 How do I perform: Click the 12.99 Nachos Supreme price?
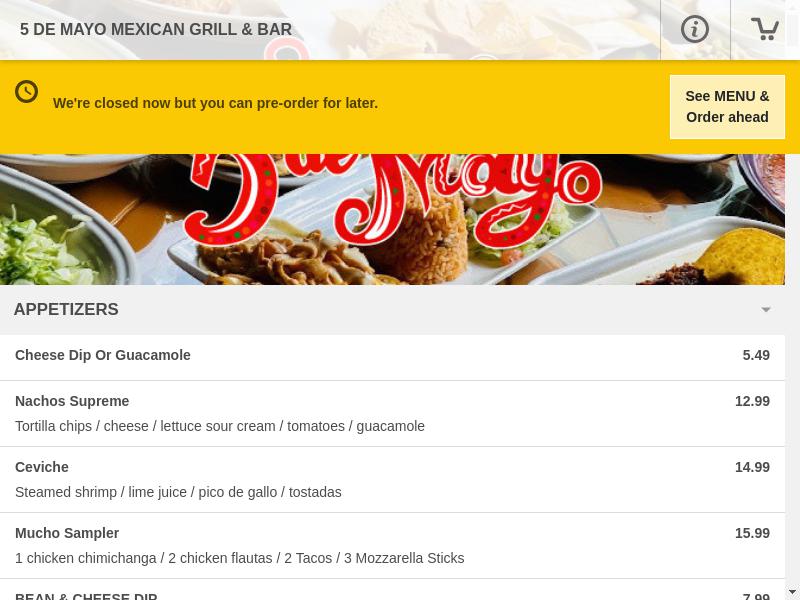(752, 401)
